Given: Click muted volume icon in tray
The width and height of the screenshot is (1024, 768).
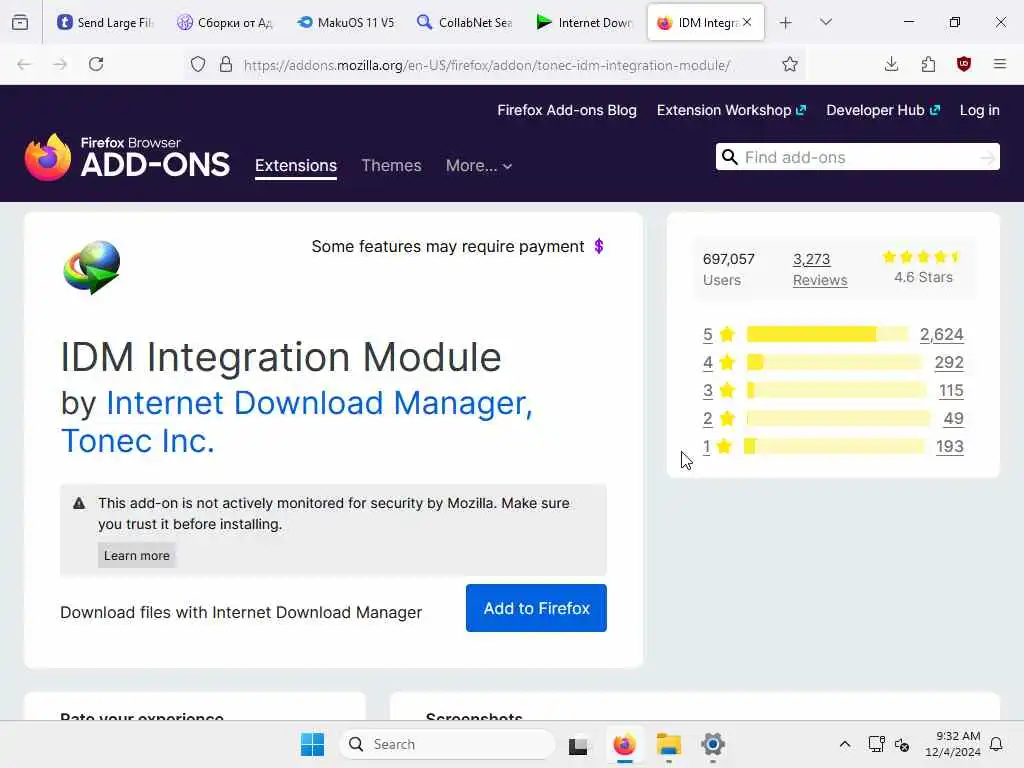Looking at the screenshot, I should [902, 744].
